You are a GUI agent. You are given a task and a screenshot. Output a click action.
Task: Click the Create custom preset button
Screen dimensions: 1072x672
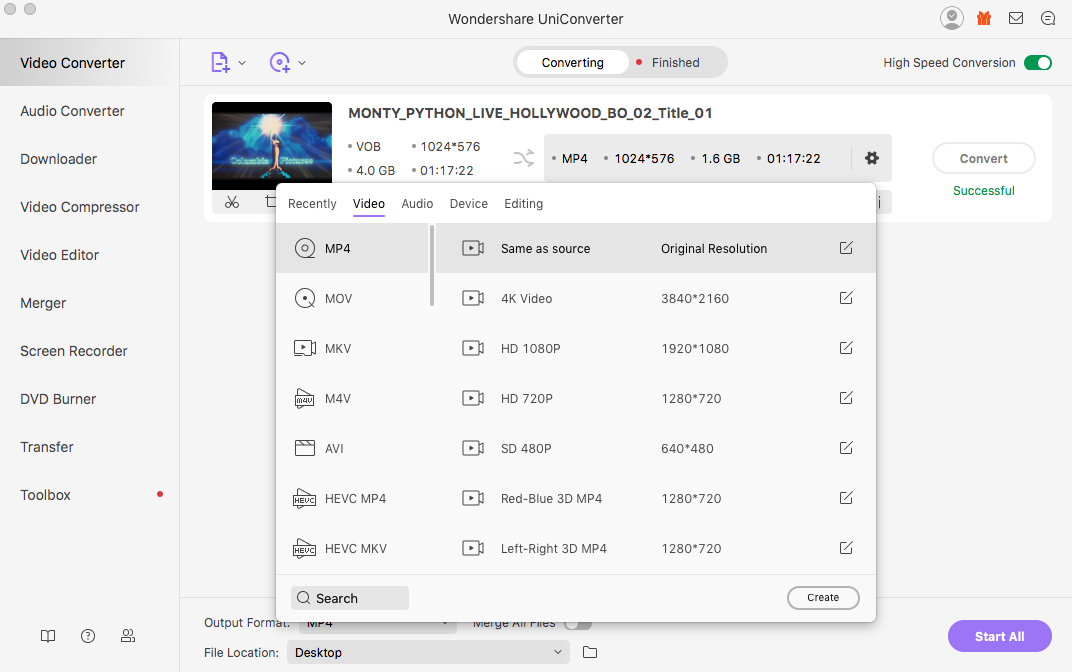[823, 598]
